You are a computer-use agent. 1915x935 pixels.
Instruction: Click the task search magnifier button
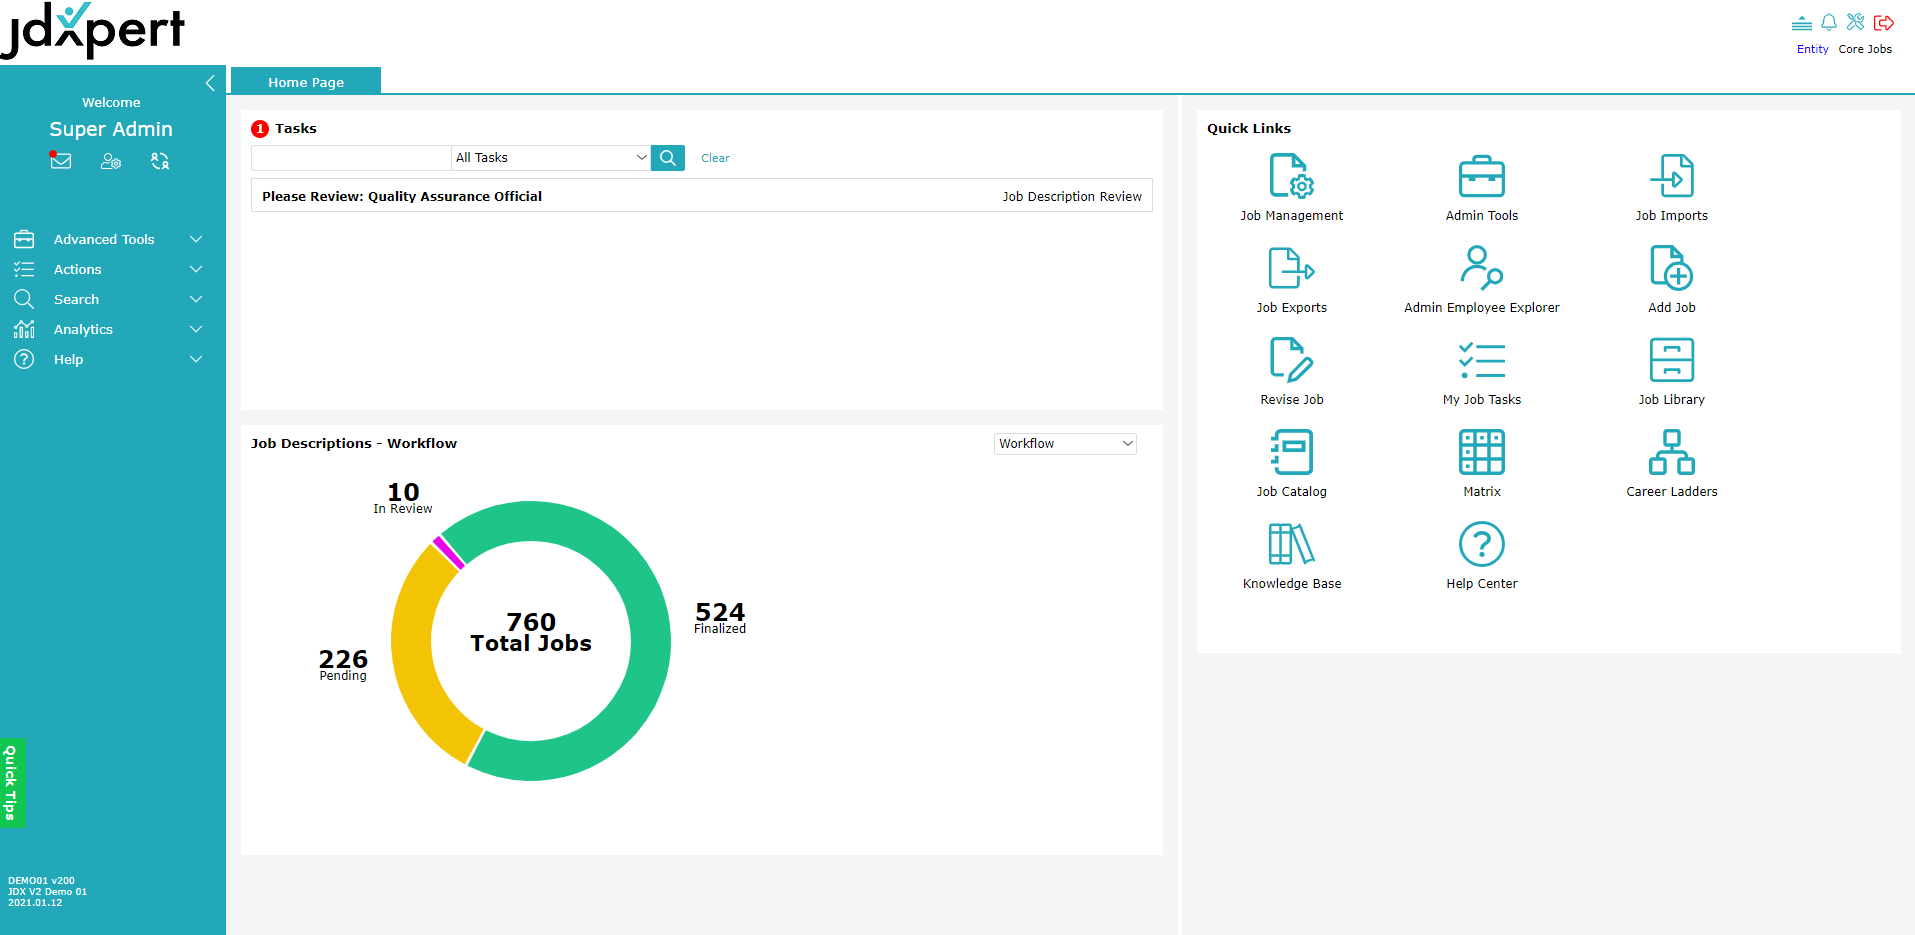(668, 158)
